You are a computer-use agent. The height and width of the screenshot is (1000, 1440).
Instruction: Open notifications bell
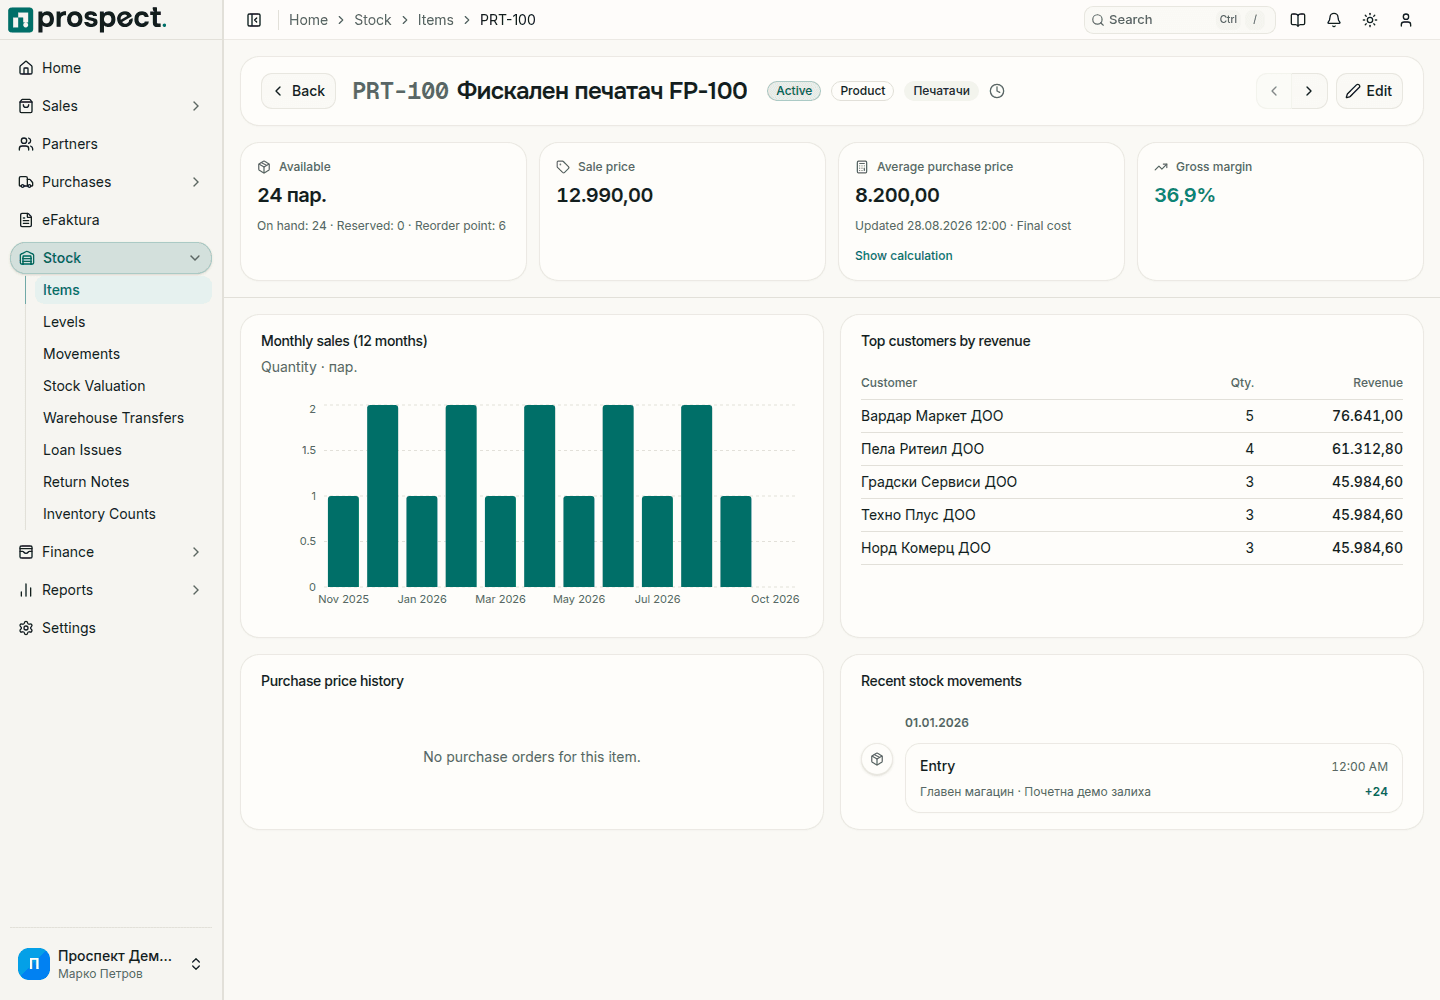(1334, 20)
